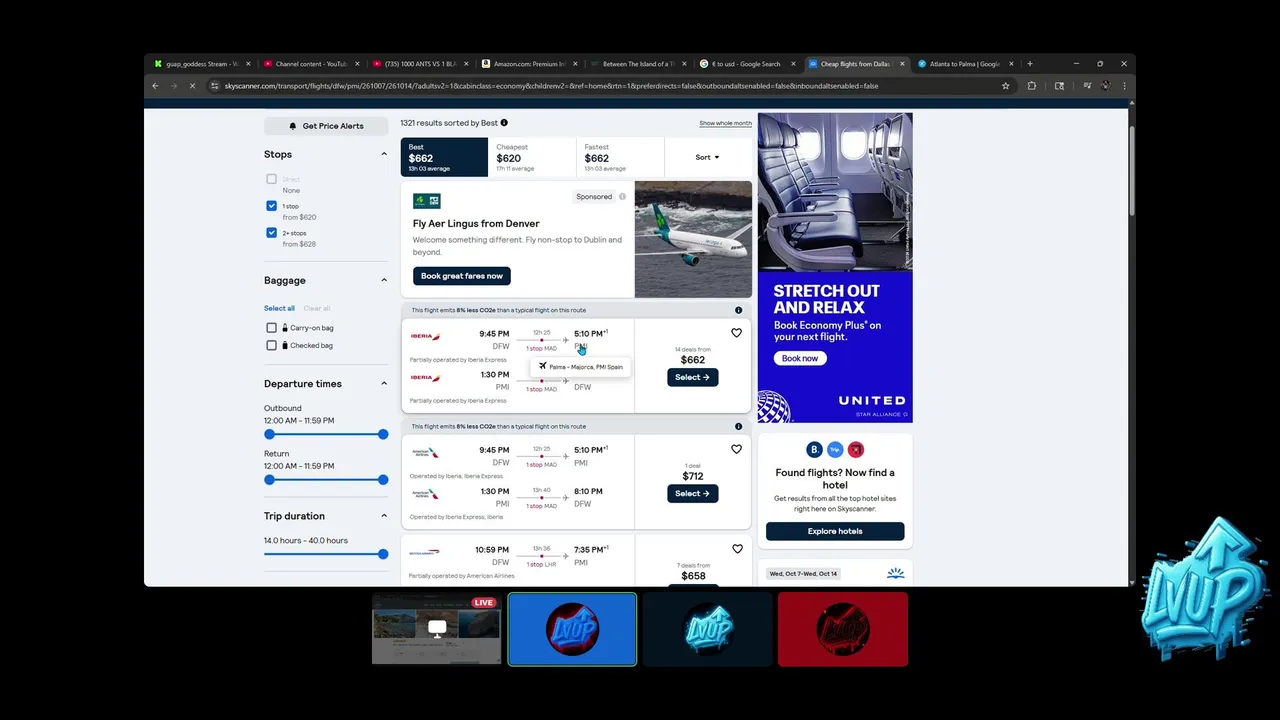Close the Cheap flights from Dallas tab
Viewport: 1280px width, 720px height.
click(902, 64)
